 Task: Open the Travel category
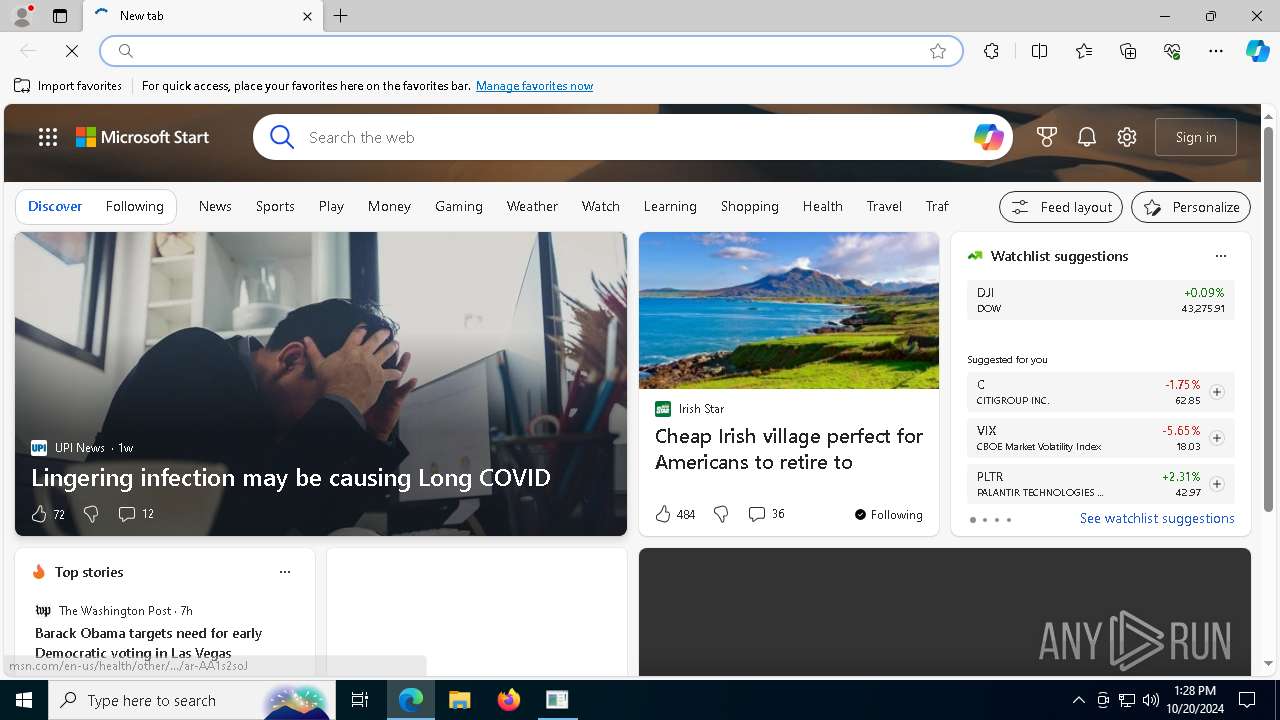(884, 206)
